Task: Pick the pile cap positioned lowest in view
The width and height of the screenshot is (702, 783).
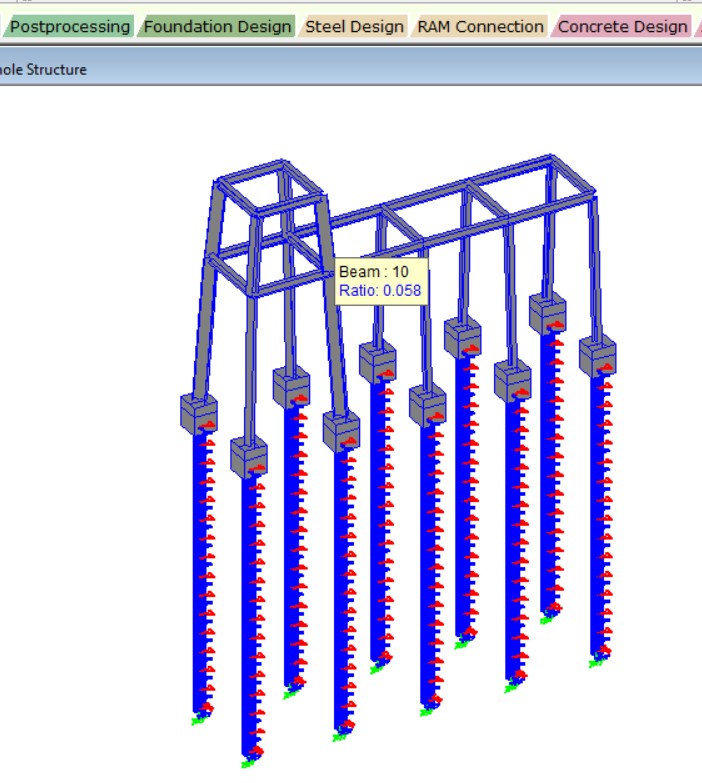Action: click(x=249, y=456)
